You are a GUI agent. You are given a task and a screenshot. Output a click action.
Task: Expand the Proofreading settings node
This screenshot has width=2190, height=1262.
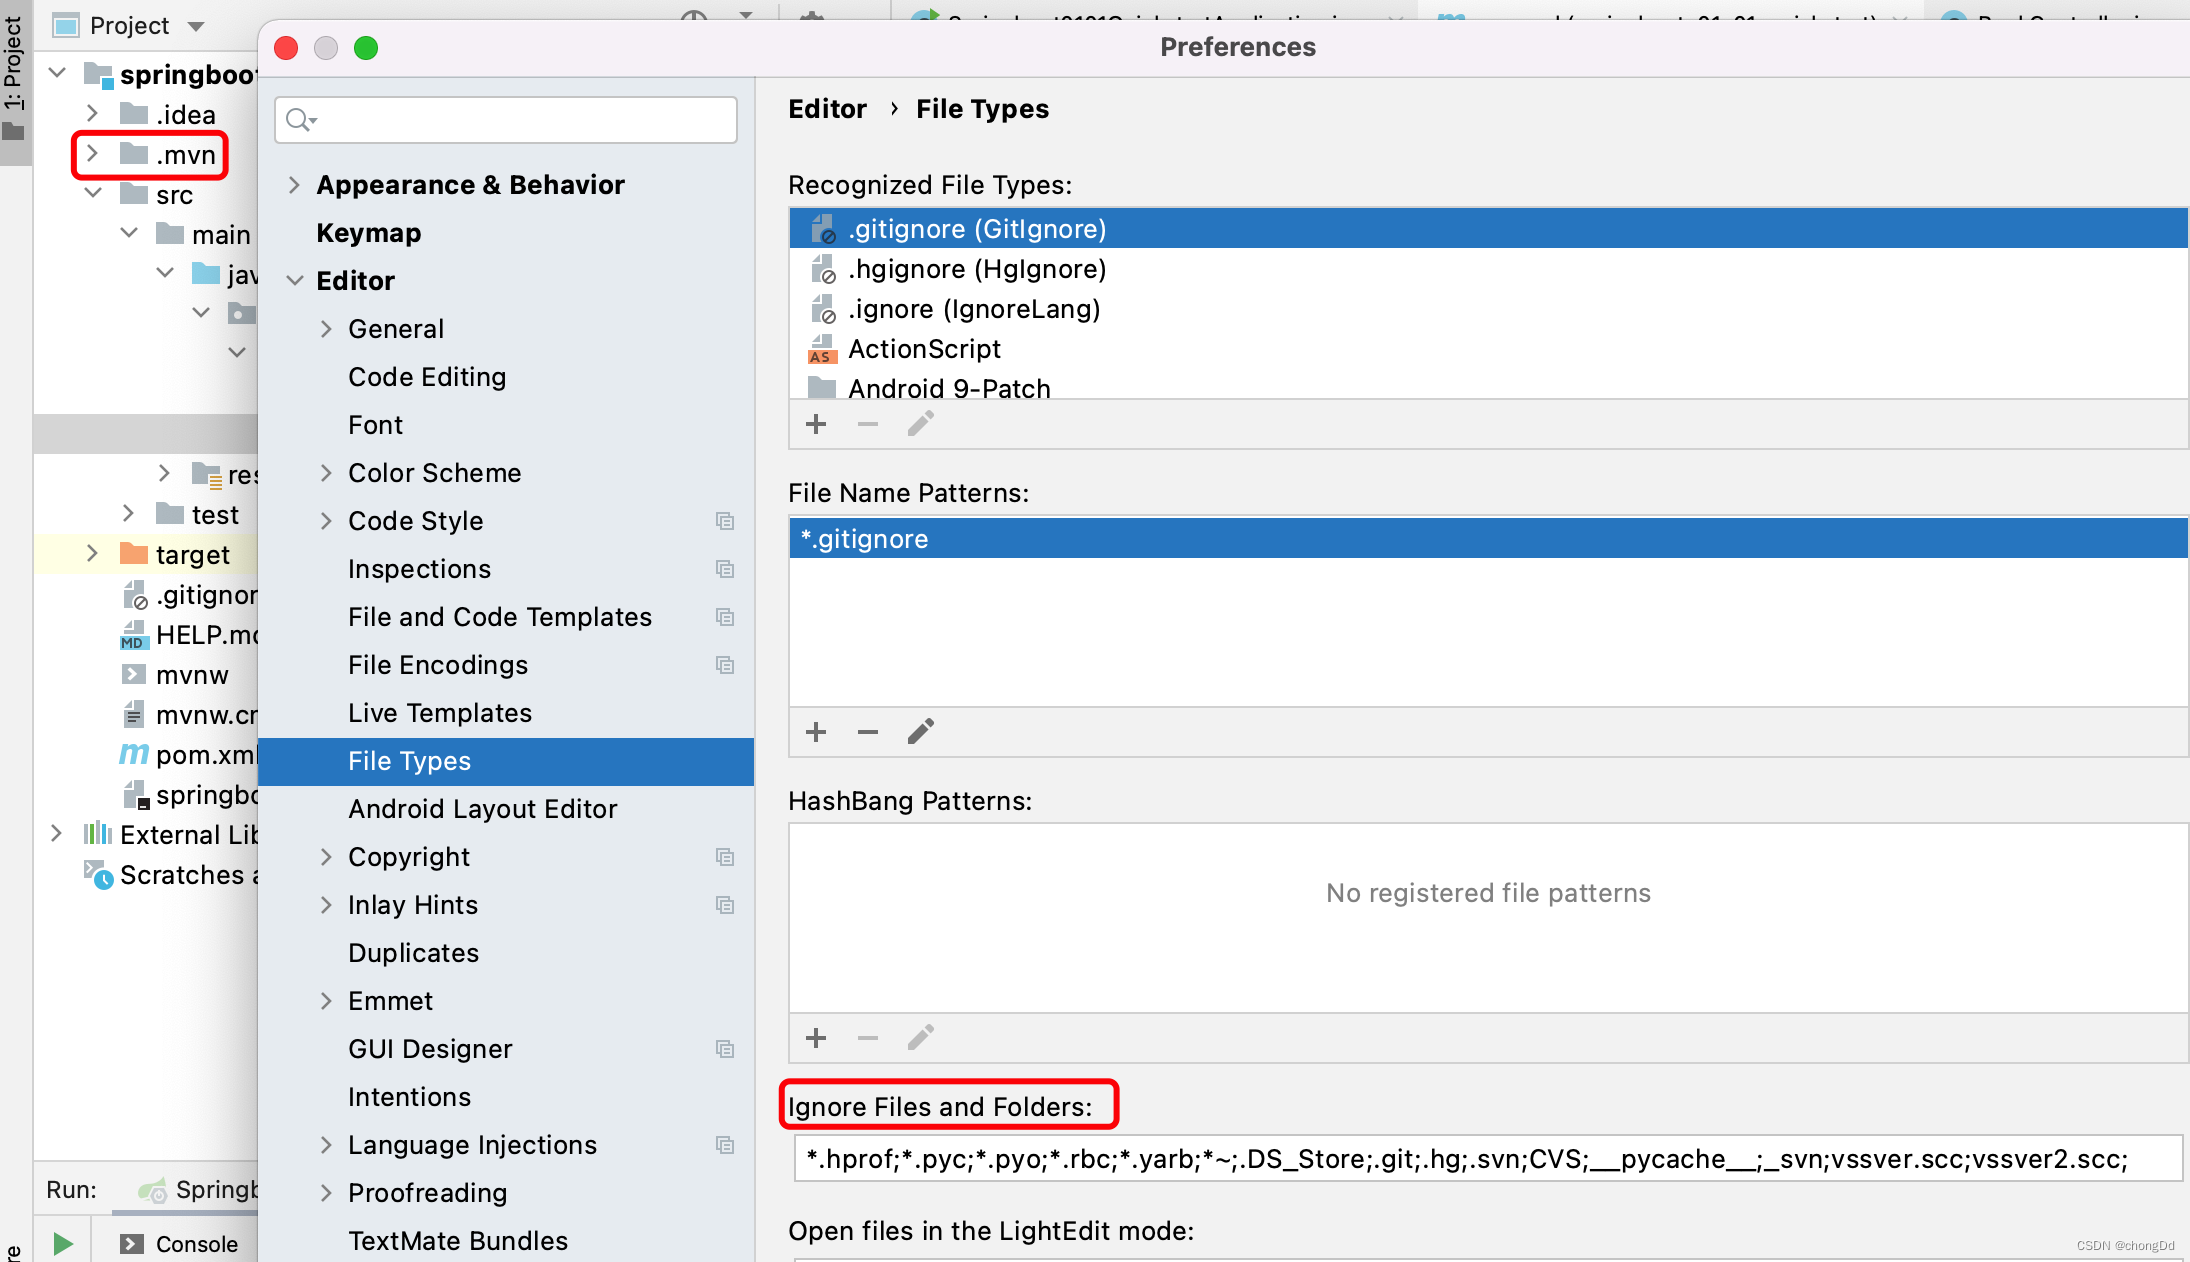(326, 1193)
